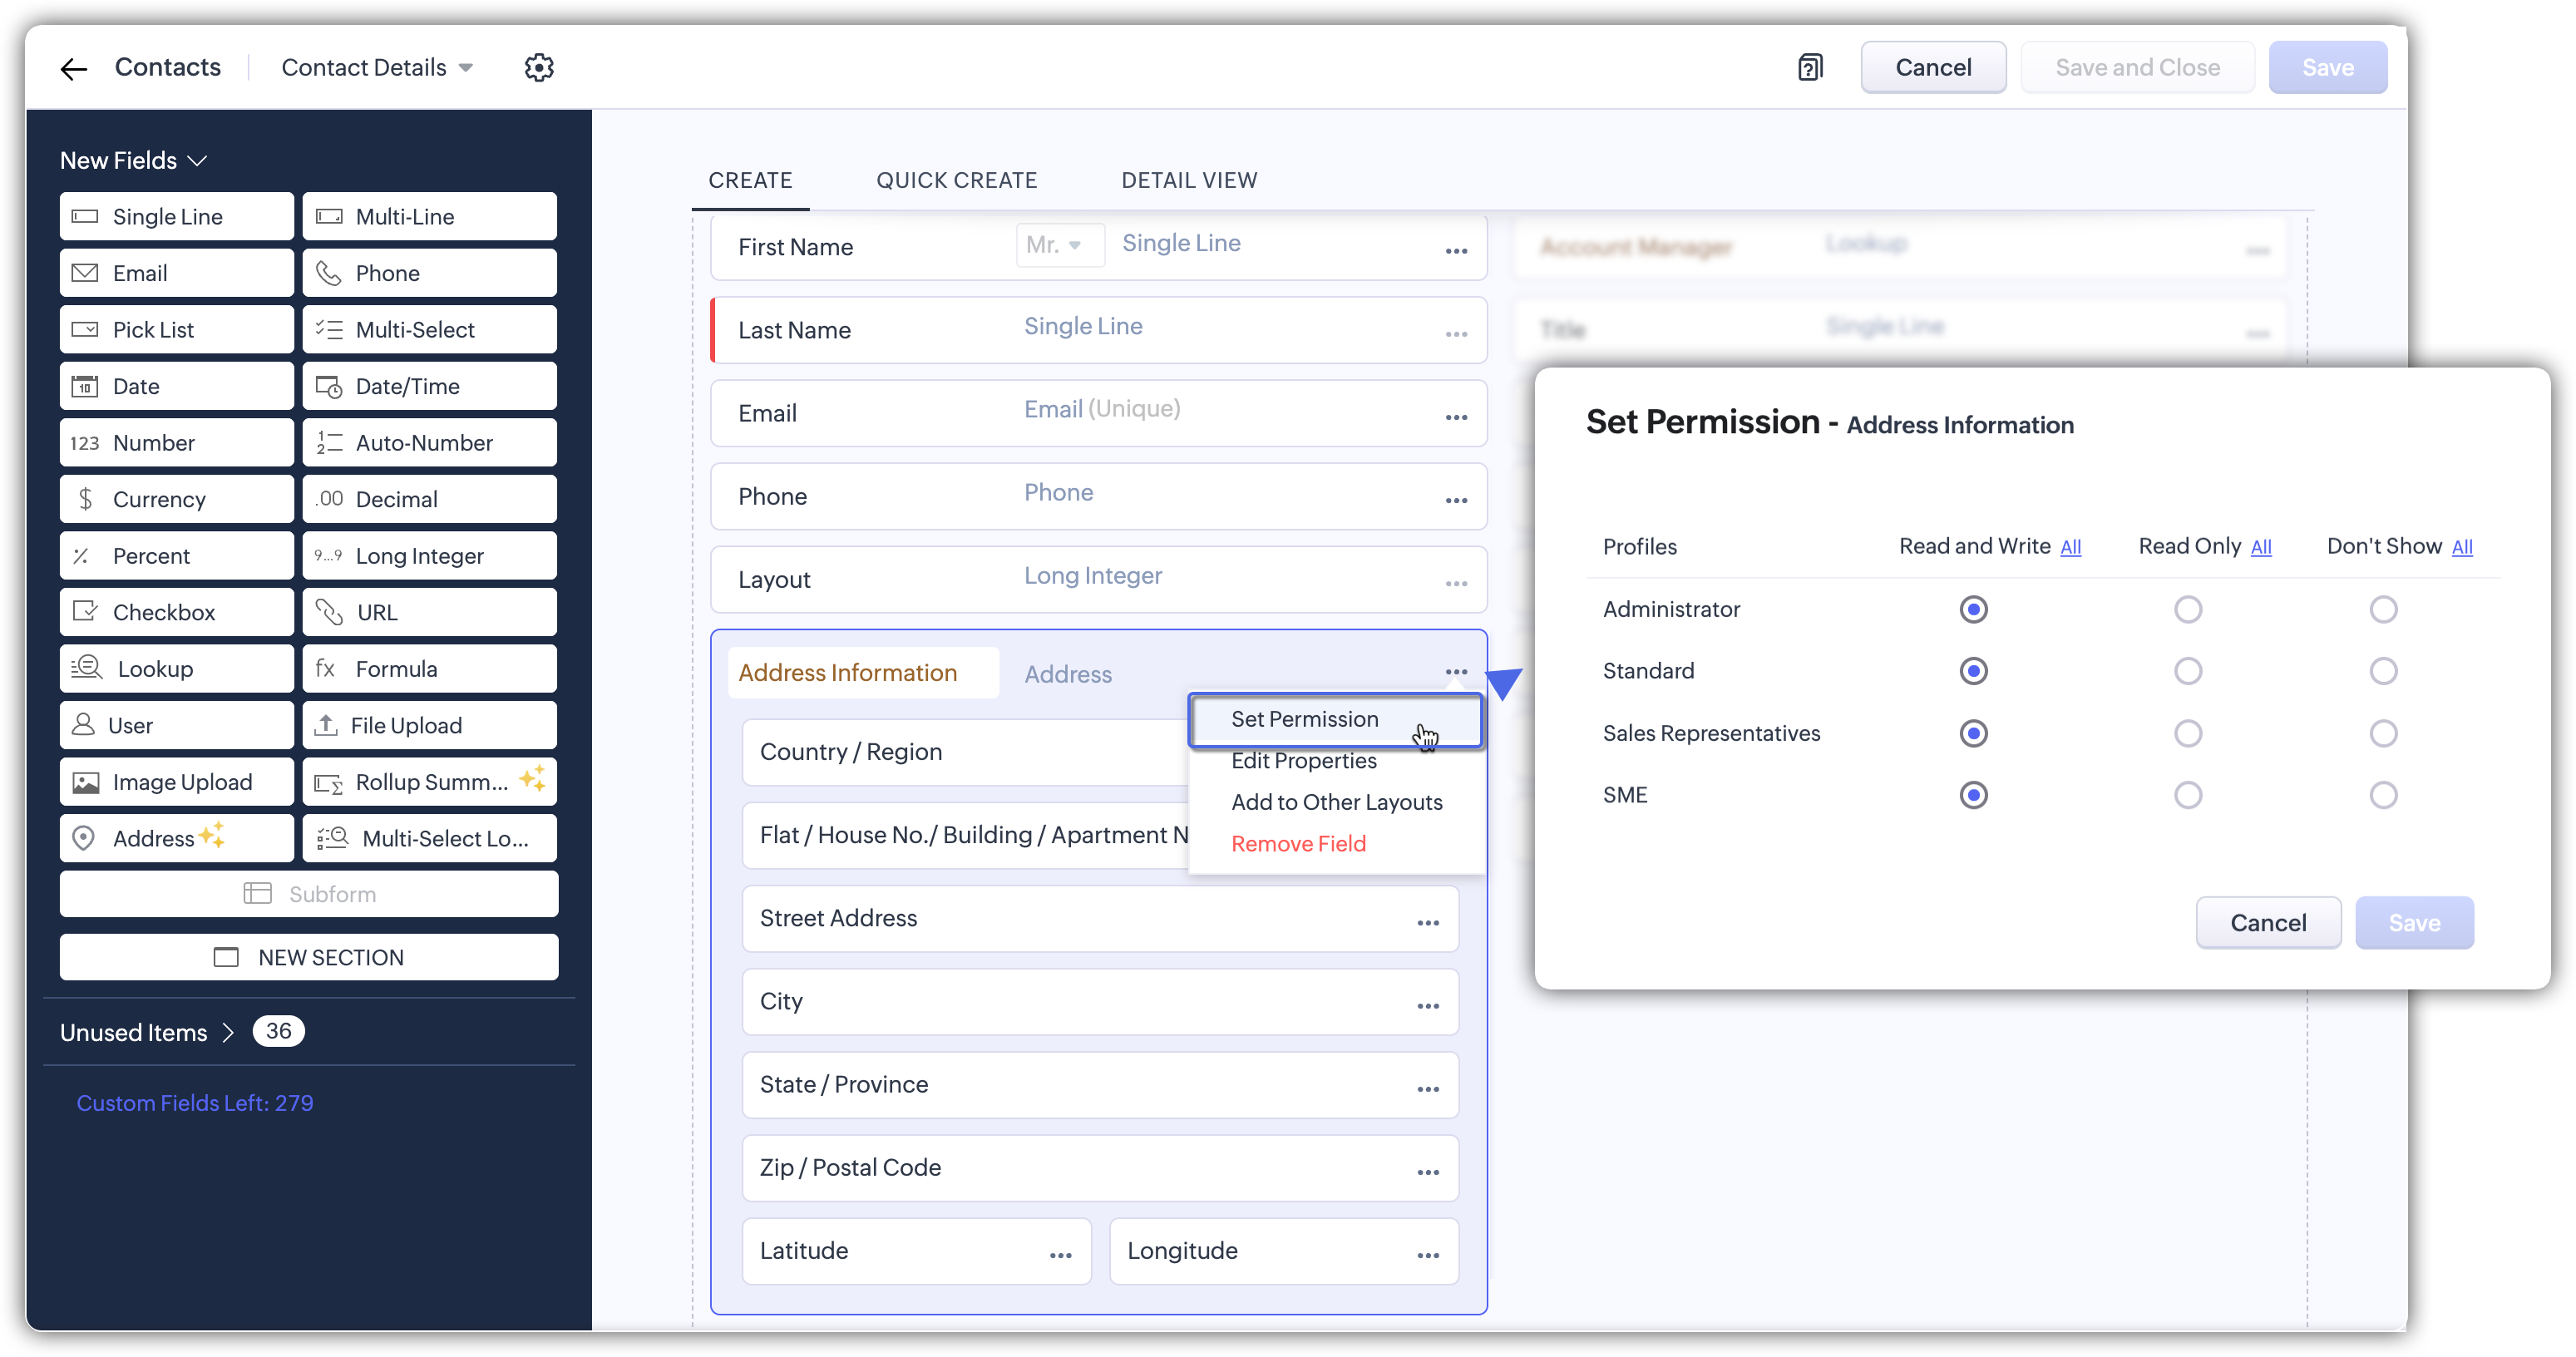The image size is (2576, 1357).
Task: Open options menu for Latitude field
Action: click(x=1060, y=1254)
